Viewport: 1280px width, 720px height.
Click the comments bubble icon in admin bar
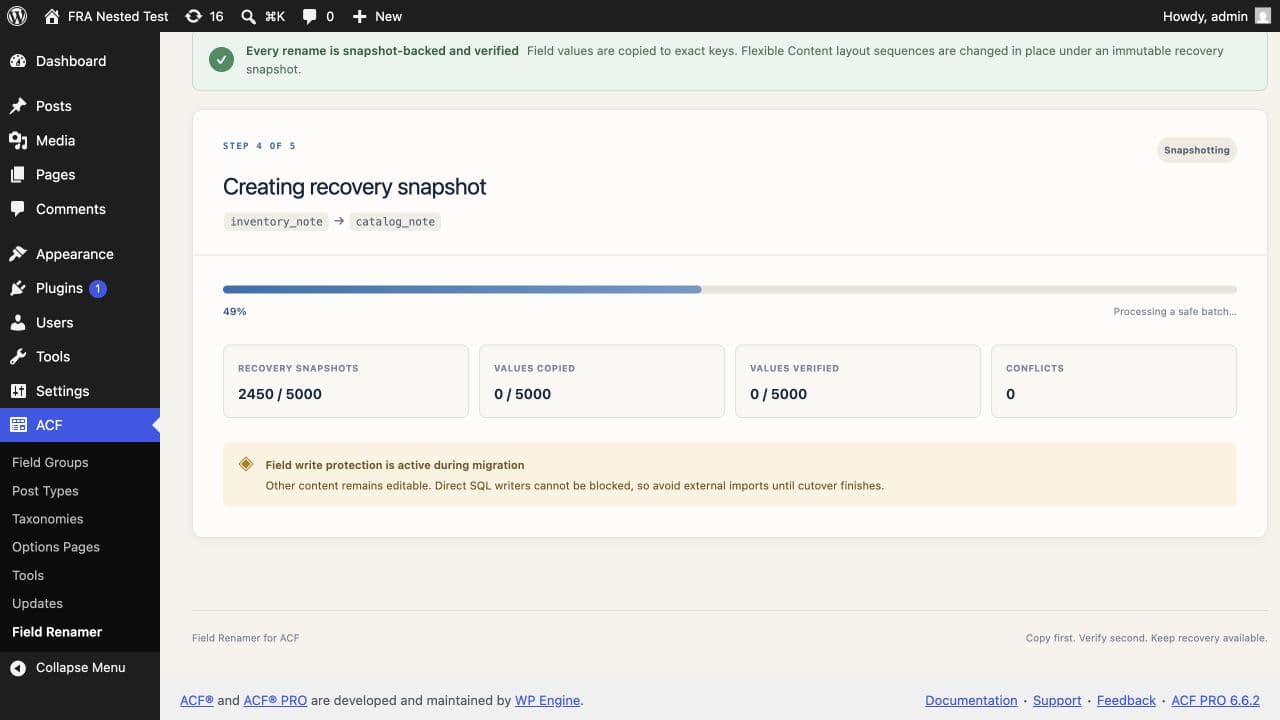(310, 16)
